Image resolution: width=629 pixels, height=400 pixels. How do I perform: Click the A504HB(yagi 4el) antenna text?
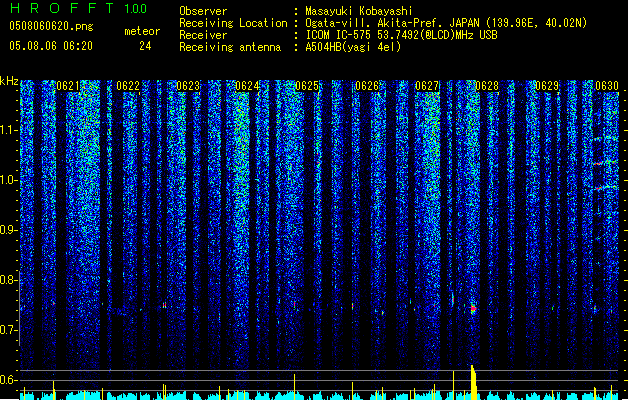coord(353,47)
